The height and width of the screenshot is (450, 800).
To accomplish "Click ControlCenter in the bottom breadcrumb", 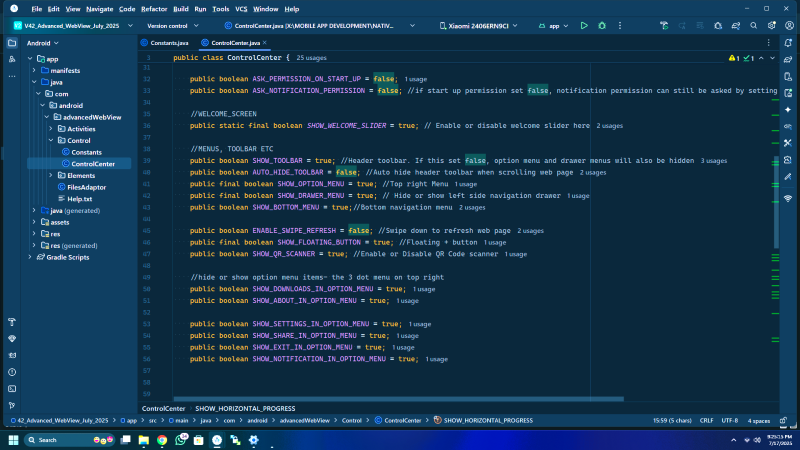I will (163, 408).
